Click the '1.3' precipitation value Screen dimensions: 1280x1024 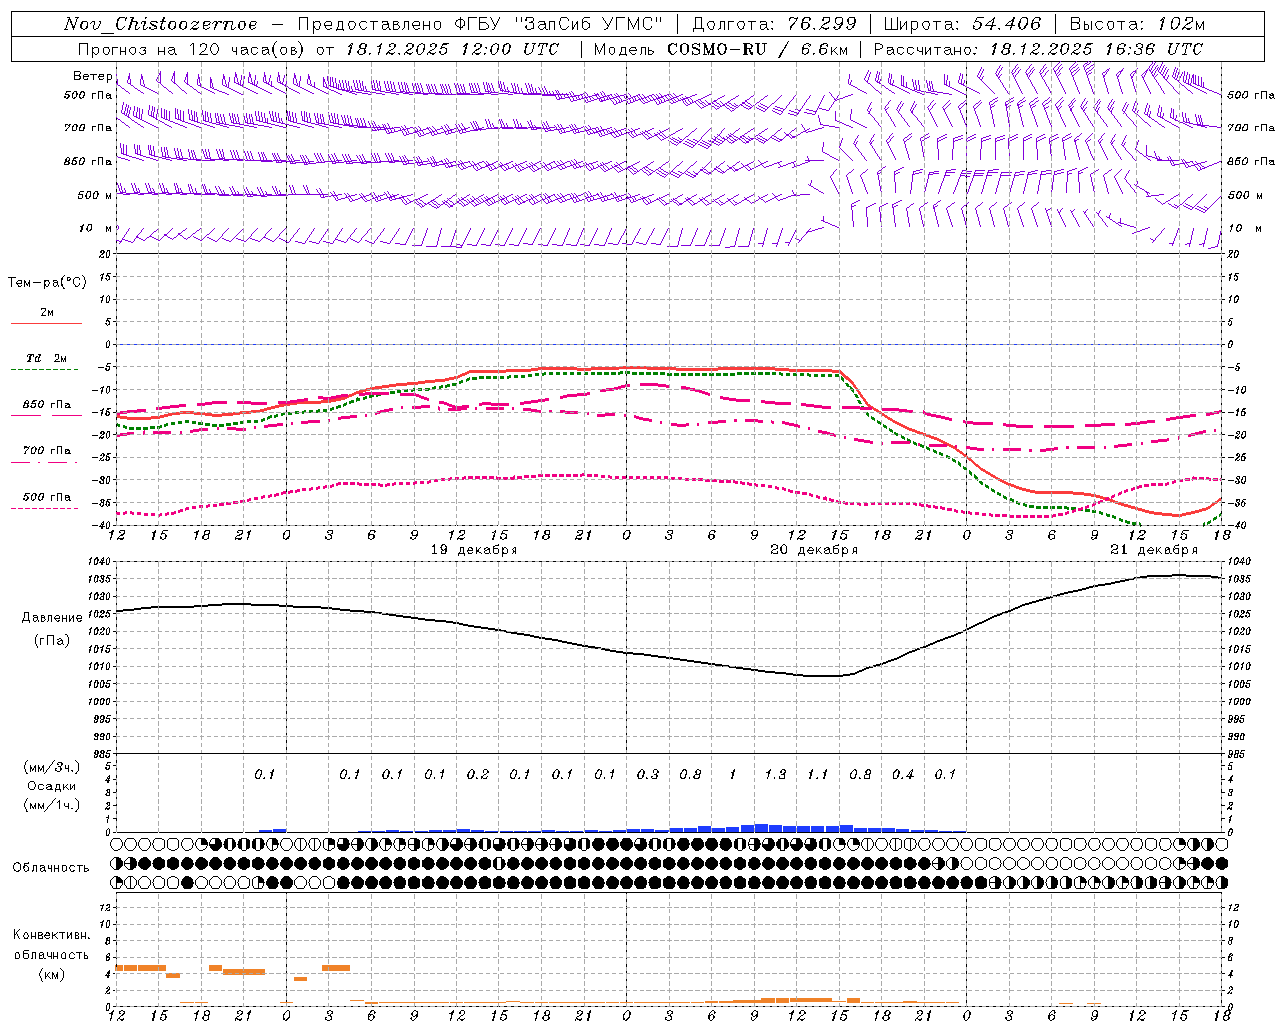(775, 775)
